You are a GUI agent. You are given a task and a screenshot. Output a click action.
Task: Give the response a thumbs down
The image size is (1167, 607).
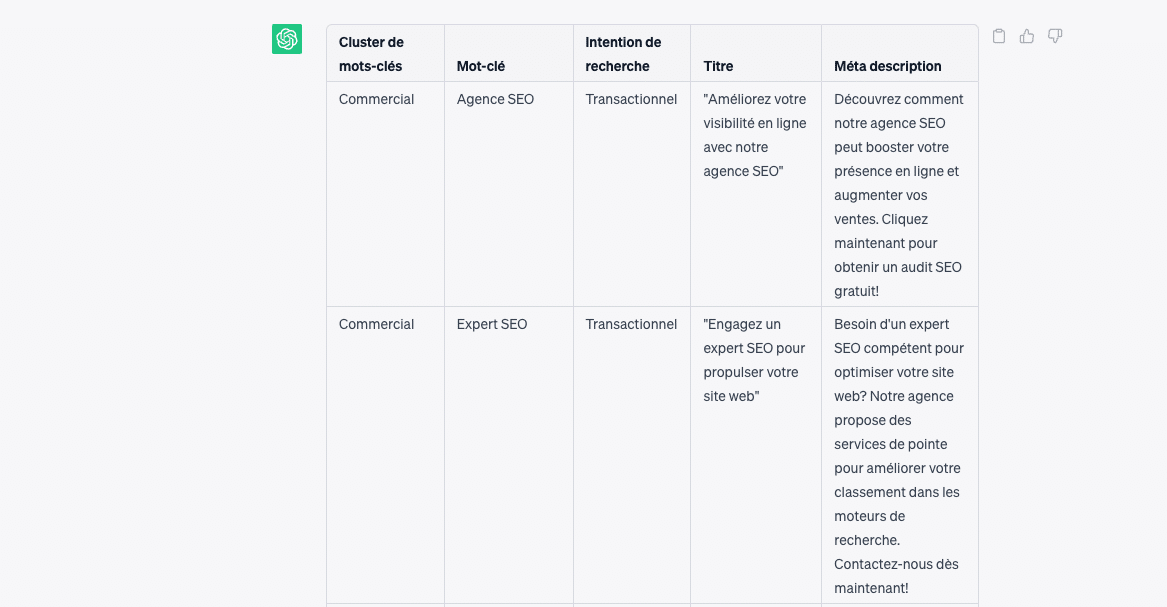[x=1055, y=37]
